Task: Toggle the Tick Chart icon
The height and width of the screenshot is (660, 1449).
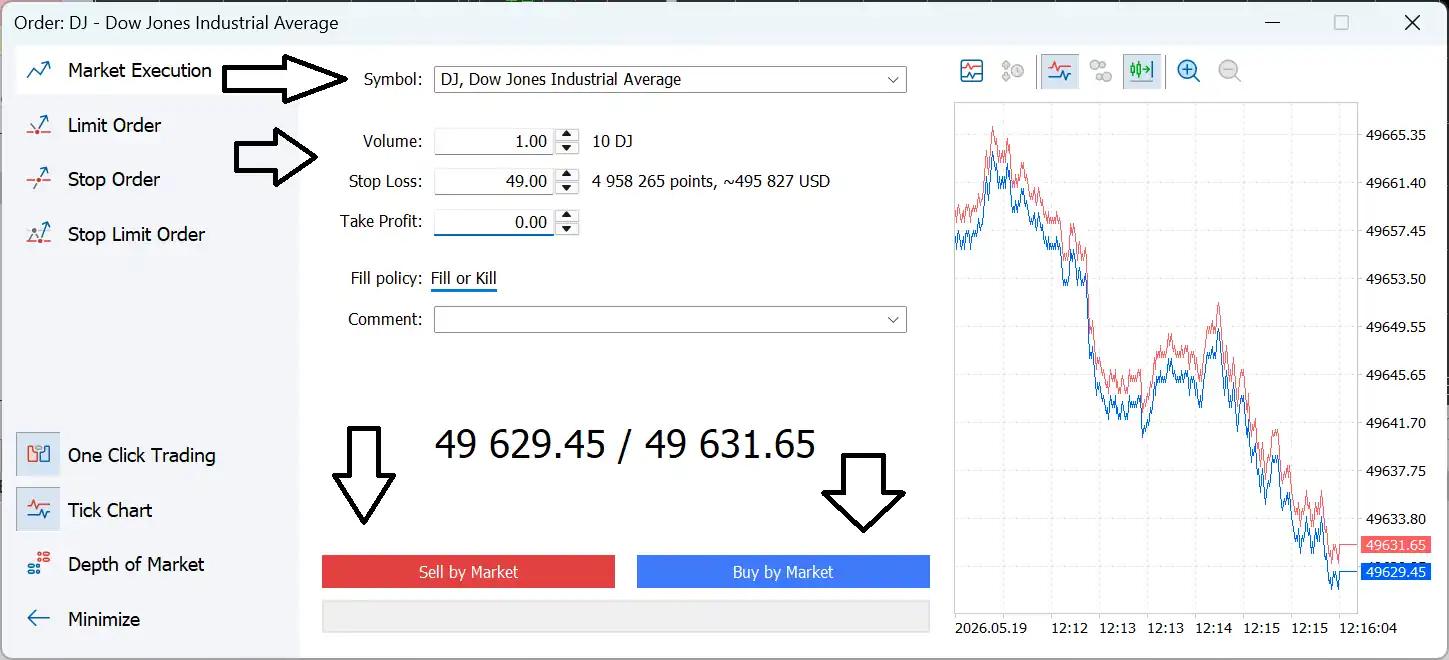Action: point(38,510)
